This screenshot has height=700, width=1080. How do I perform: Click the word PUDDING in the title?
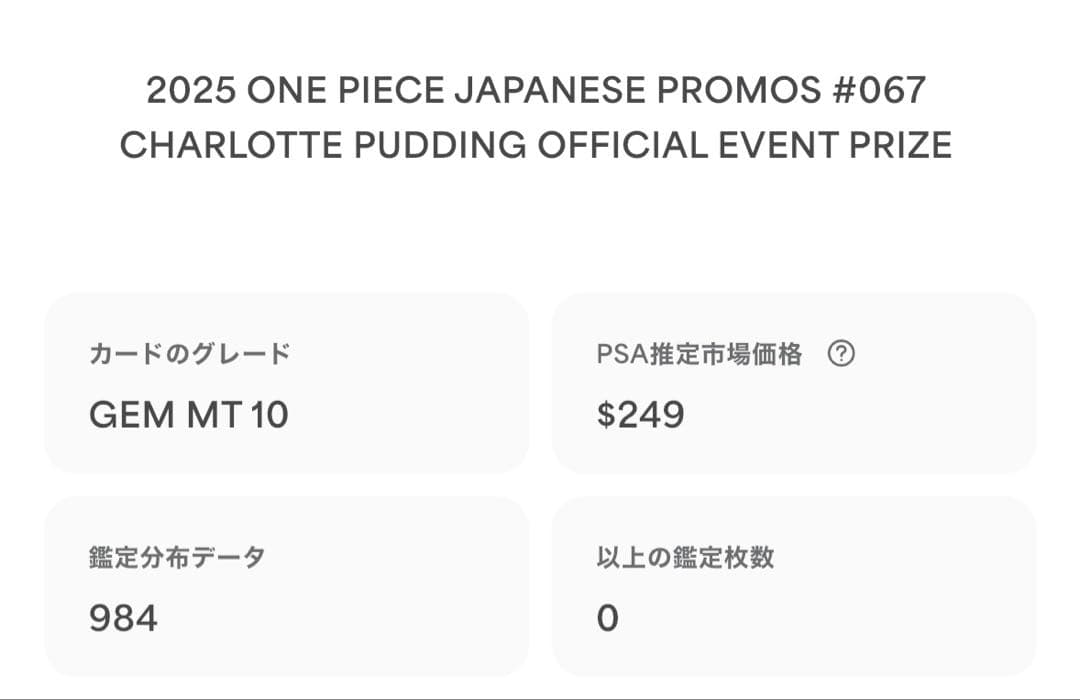[439, 145]
